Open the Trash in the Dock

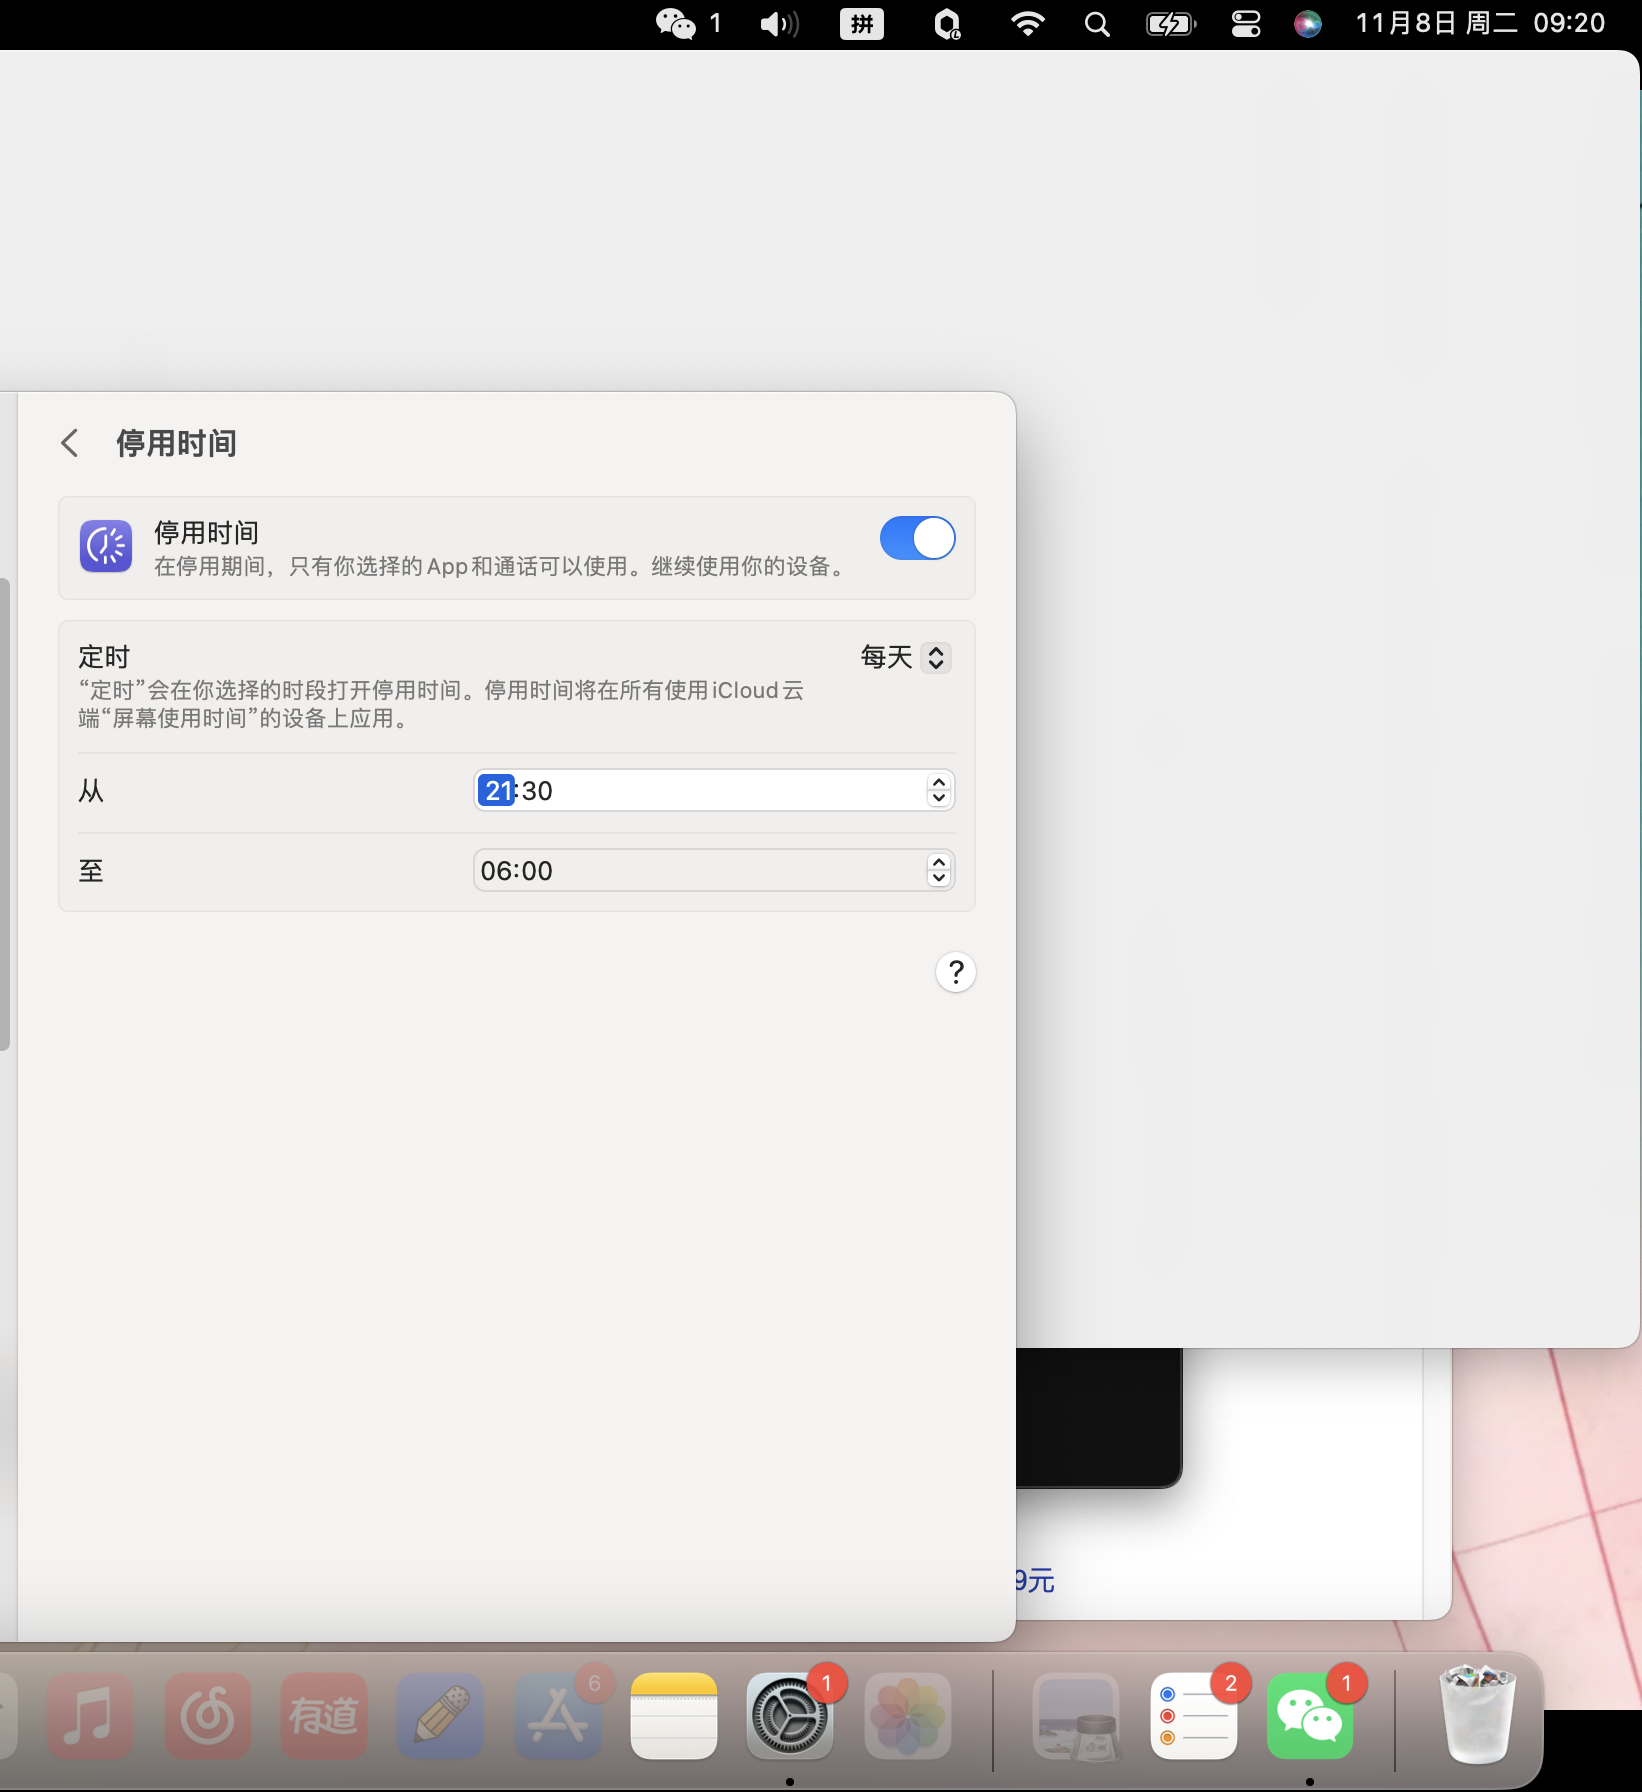1477,1714
